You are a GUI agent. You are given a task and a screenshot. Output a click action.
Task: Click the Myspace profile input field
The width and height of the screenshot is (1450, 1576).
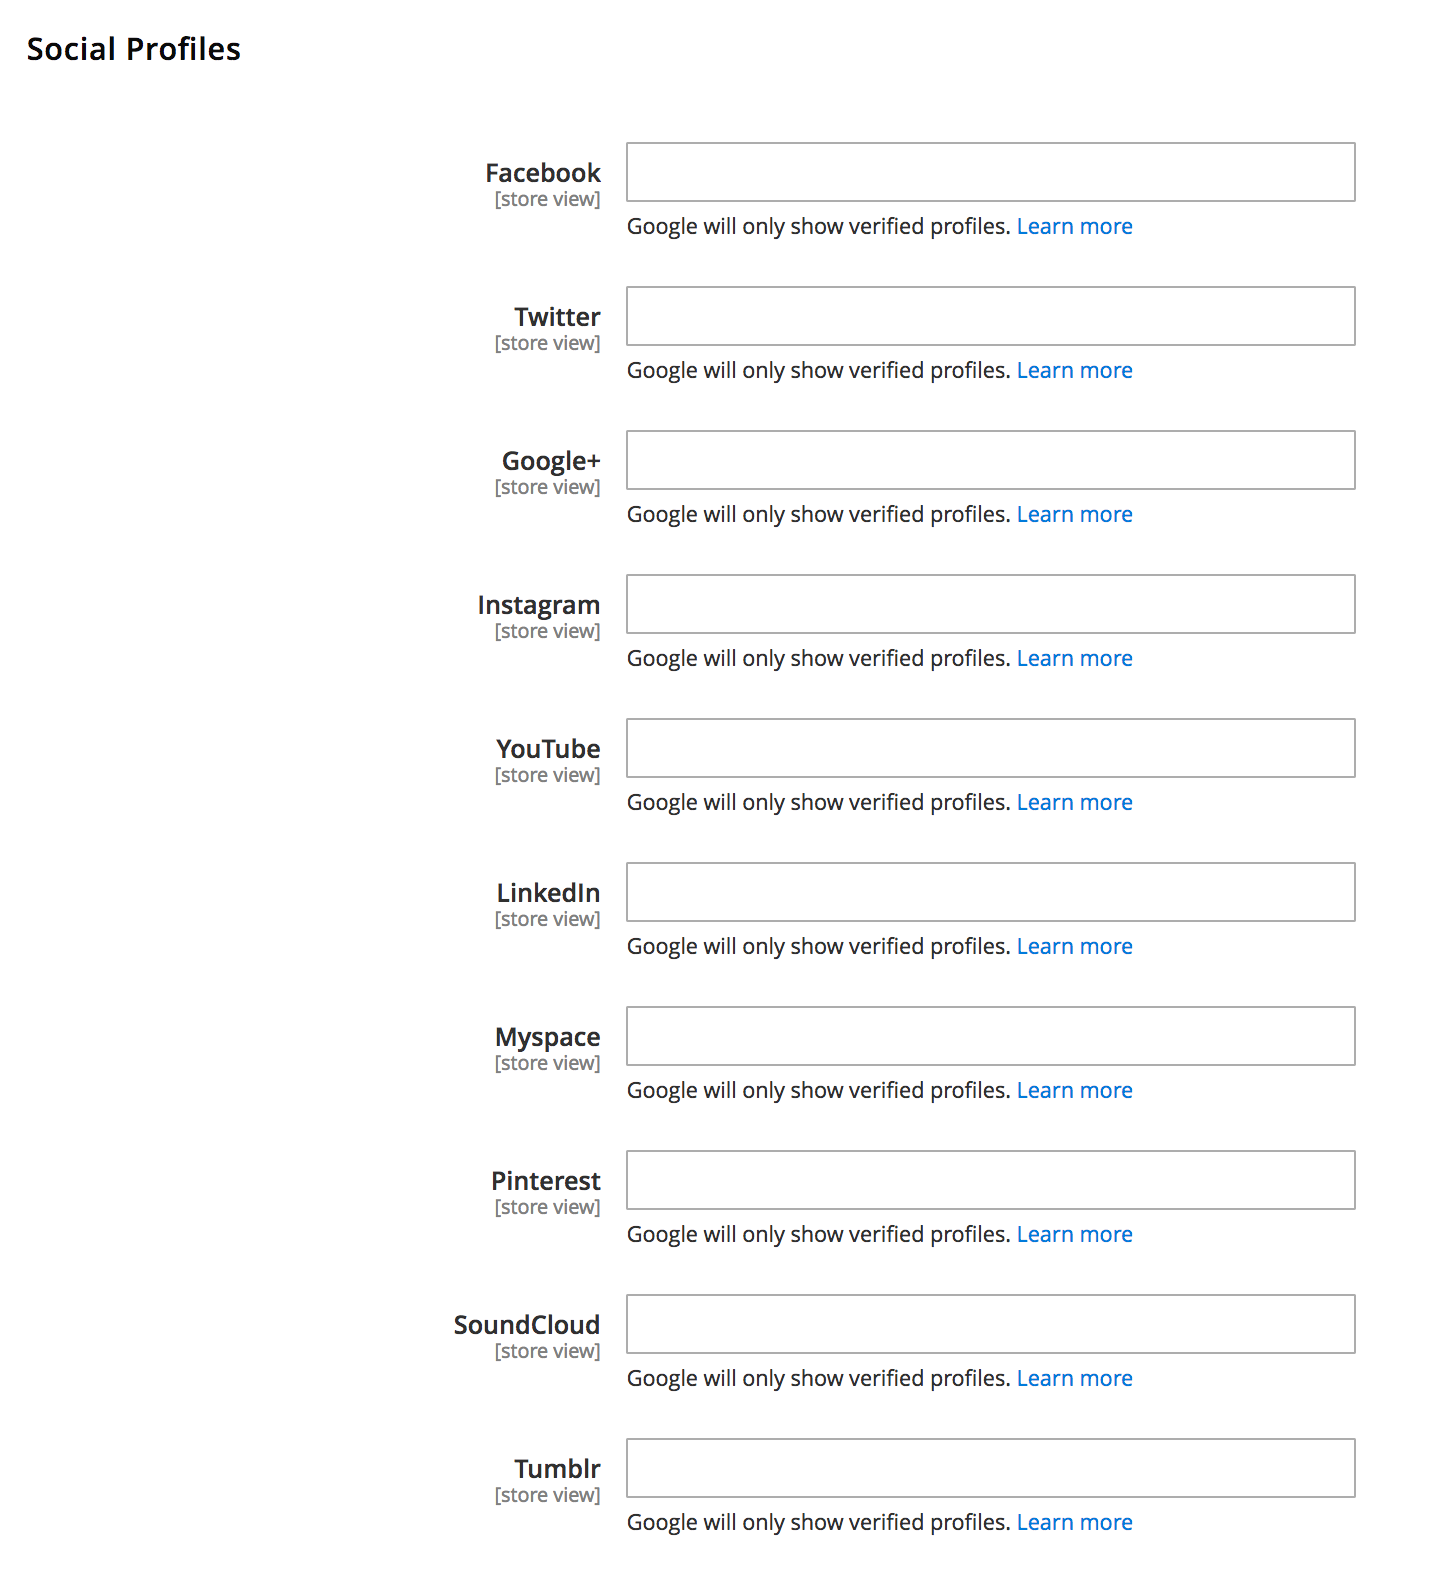click(991, 1036)
